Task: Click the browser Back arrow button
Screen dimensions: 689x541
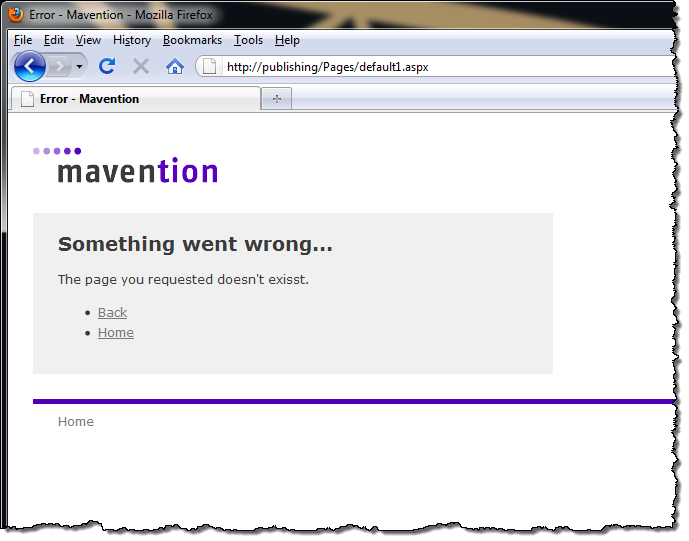Action: coord(29,66)
